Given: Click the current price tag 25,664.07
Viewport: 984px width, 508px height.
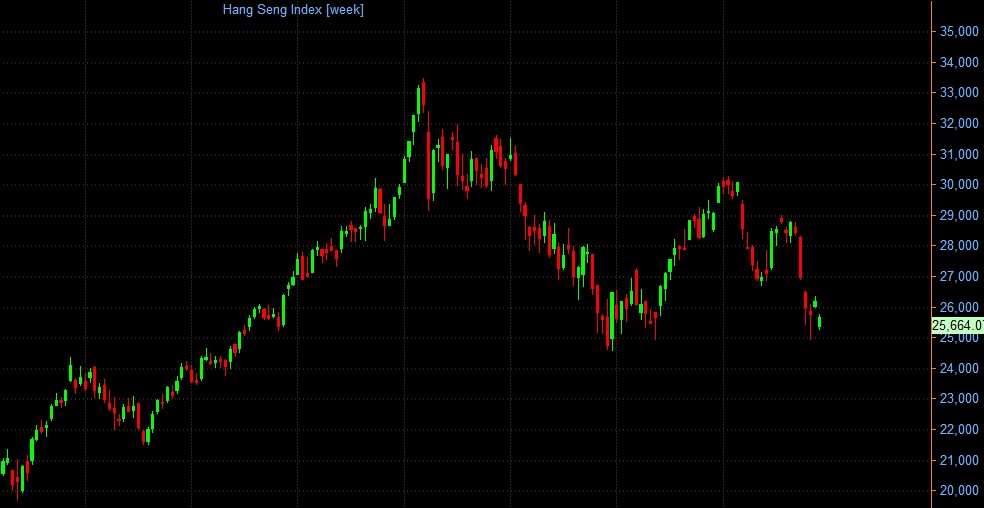Looking at the screenshot, I should pyautogui.click(x=958, y=325).
